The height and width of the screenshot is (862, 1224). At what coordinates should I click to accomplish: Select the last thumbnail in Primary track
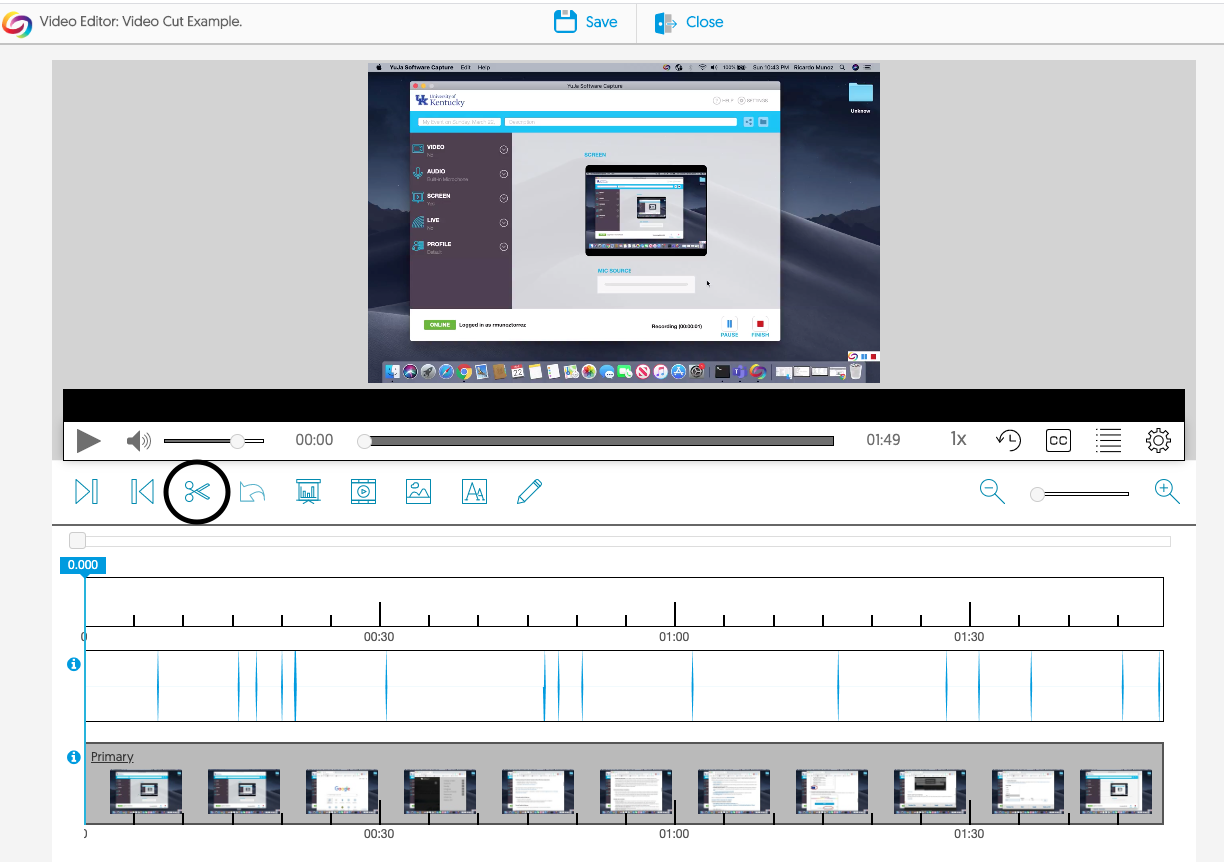coord(1116,791)
